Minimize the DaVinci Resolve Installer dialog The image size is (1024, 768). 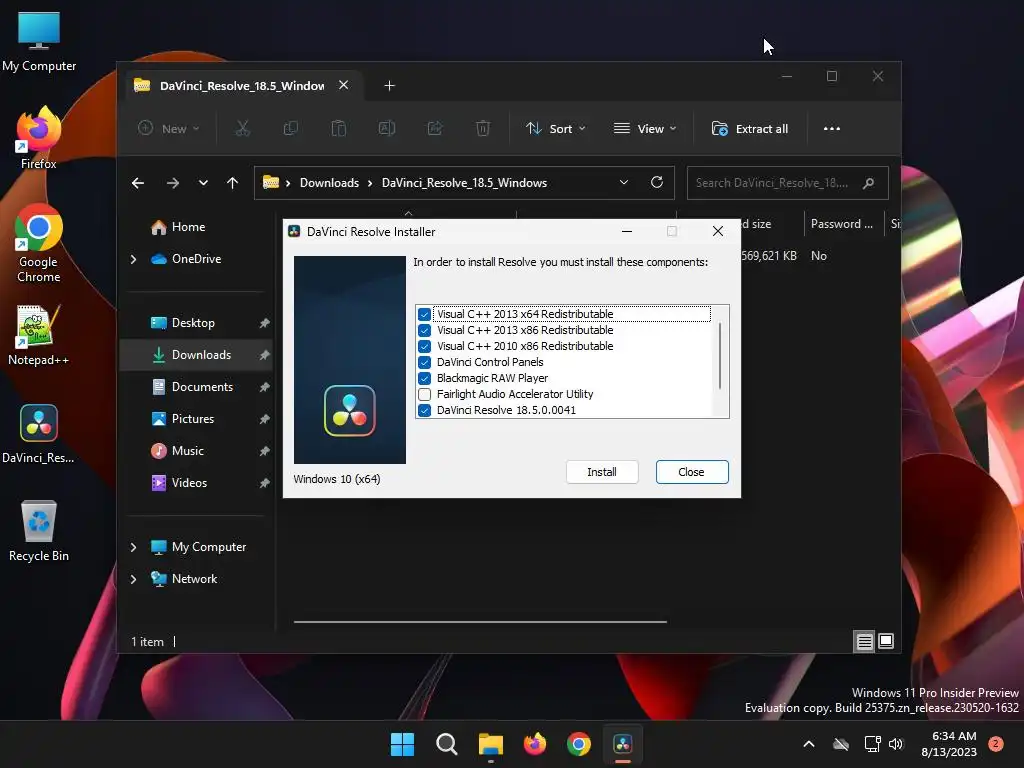pos(627,231)
